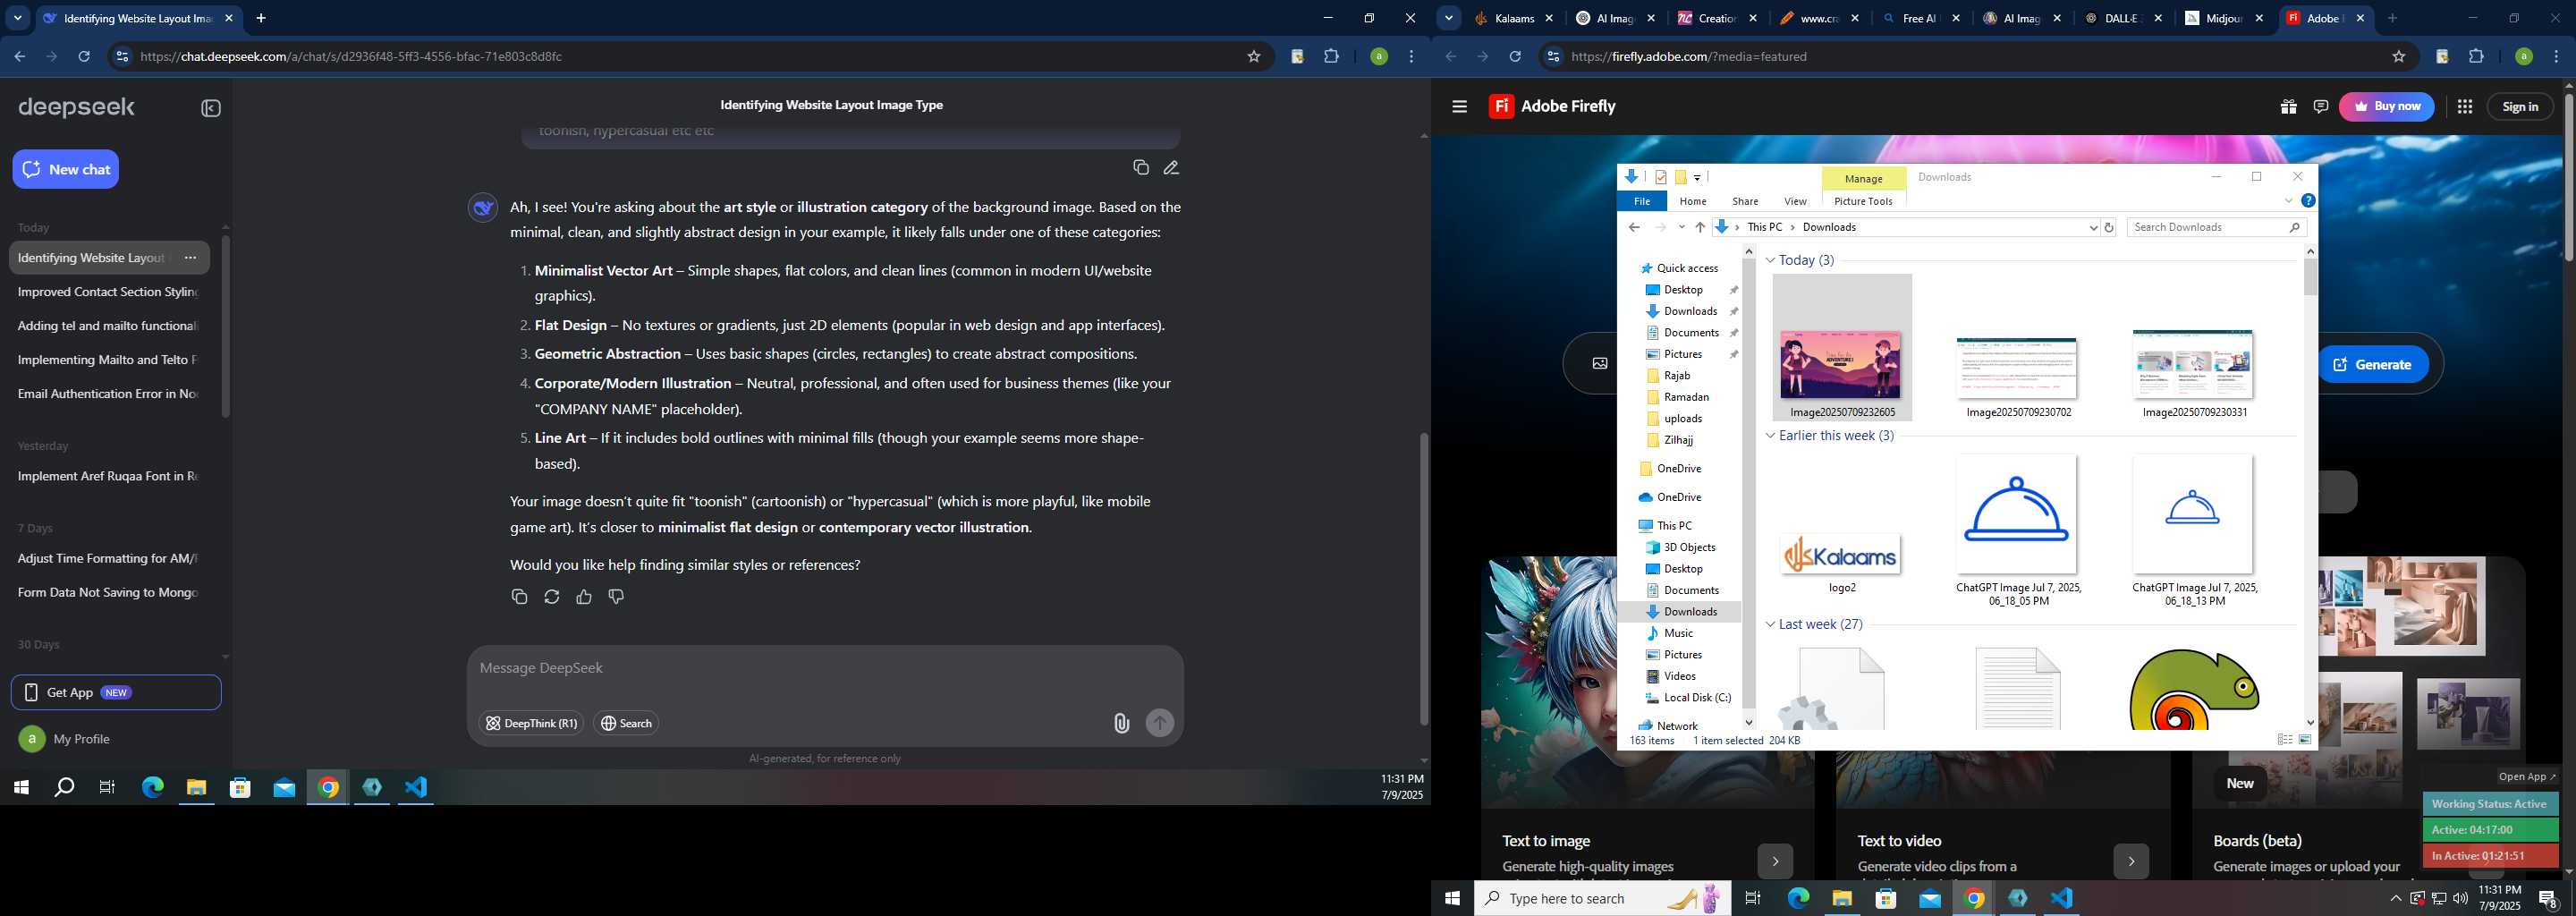Toggle DeepThink (R1) mode
The height and width of the screenshot is (916, 2576).
click(531, 723)
